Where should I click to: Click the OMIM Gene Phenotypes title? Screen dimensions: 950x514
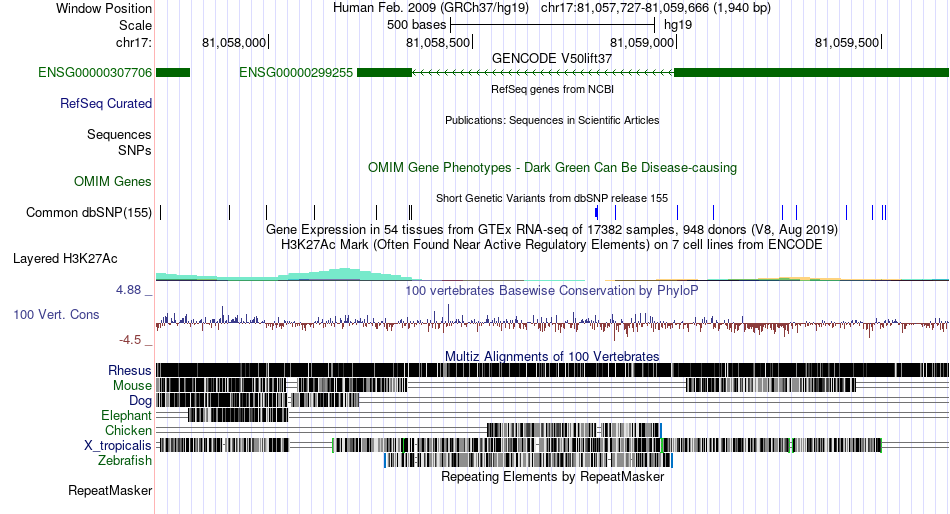(x=552, y=167)
